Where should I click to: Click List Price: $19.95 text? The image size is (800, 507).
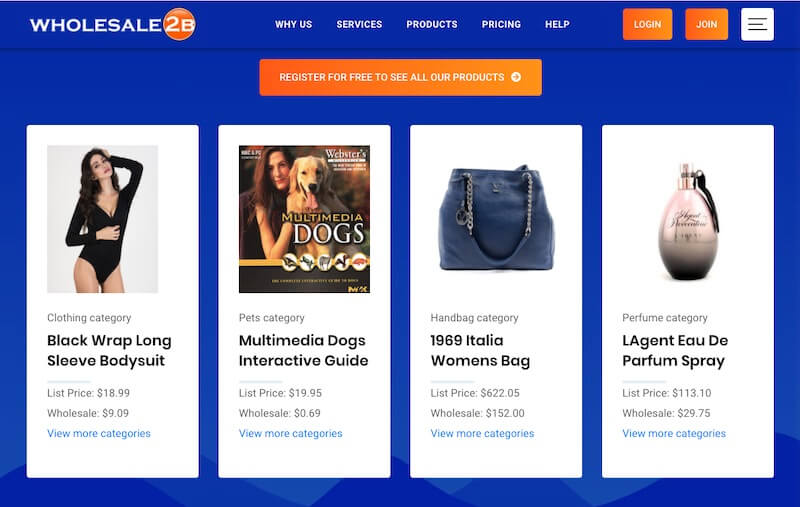tap(280, 393)
